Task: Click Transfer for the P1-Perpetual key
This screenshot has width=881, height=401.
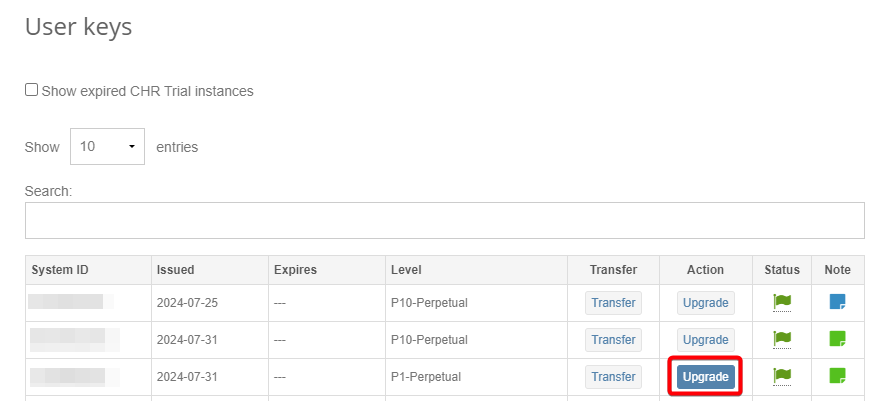Action: [613, 376]
